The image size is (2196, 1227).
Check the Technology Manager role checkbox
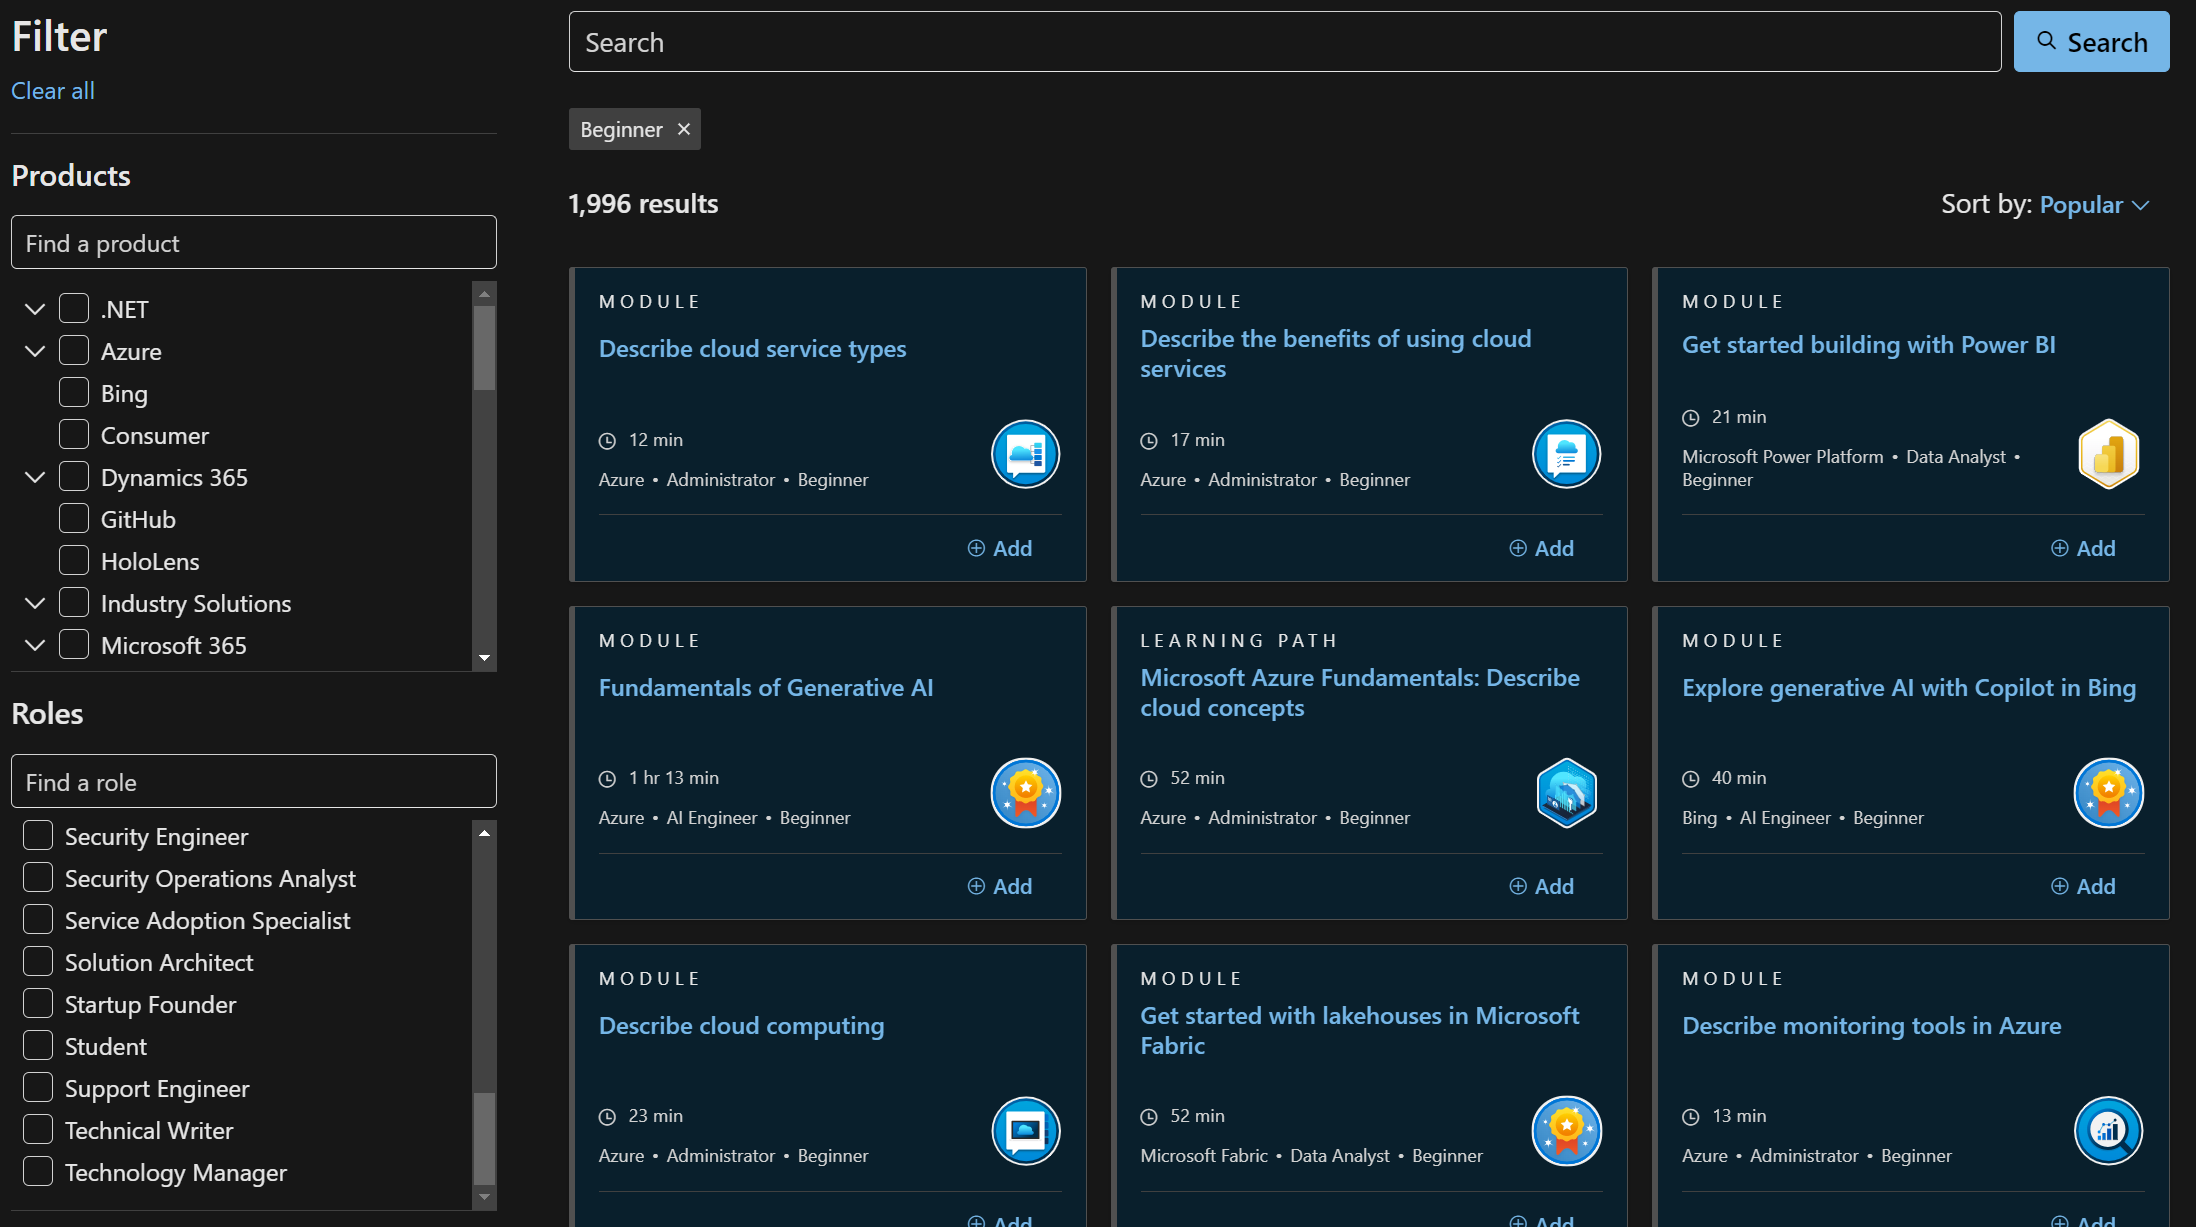(38, 1171)
